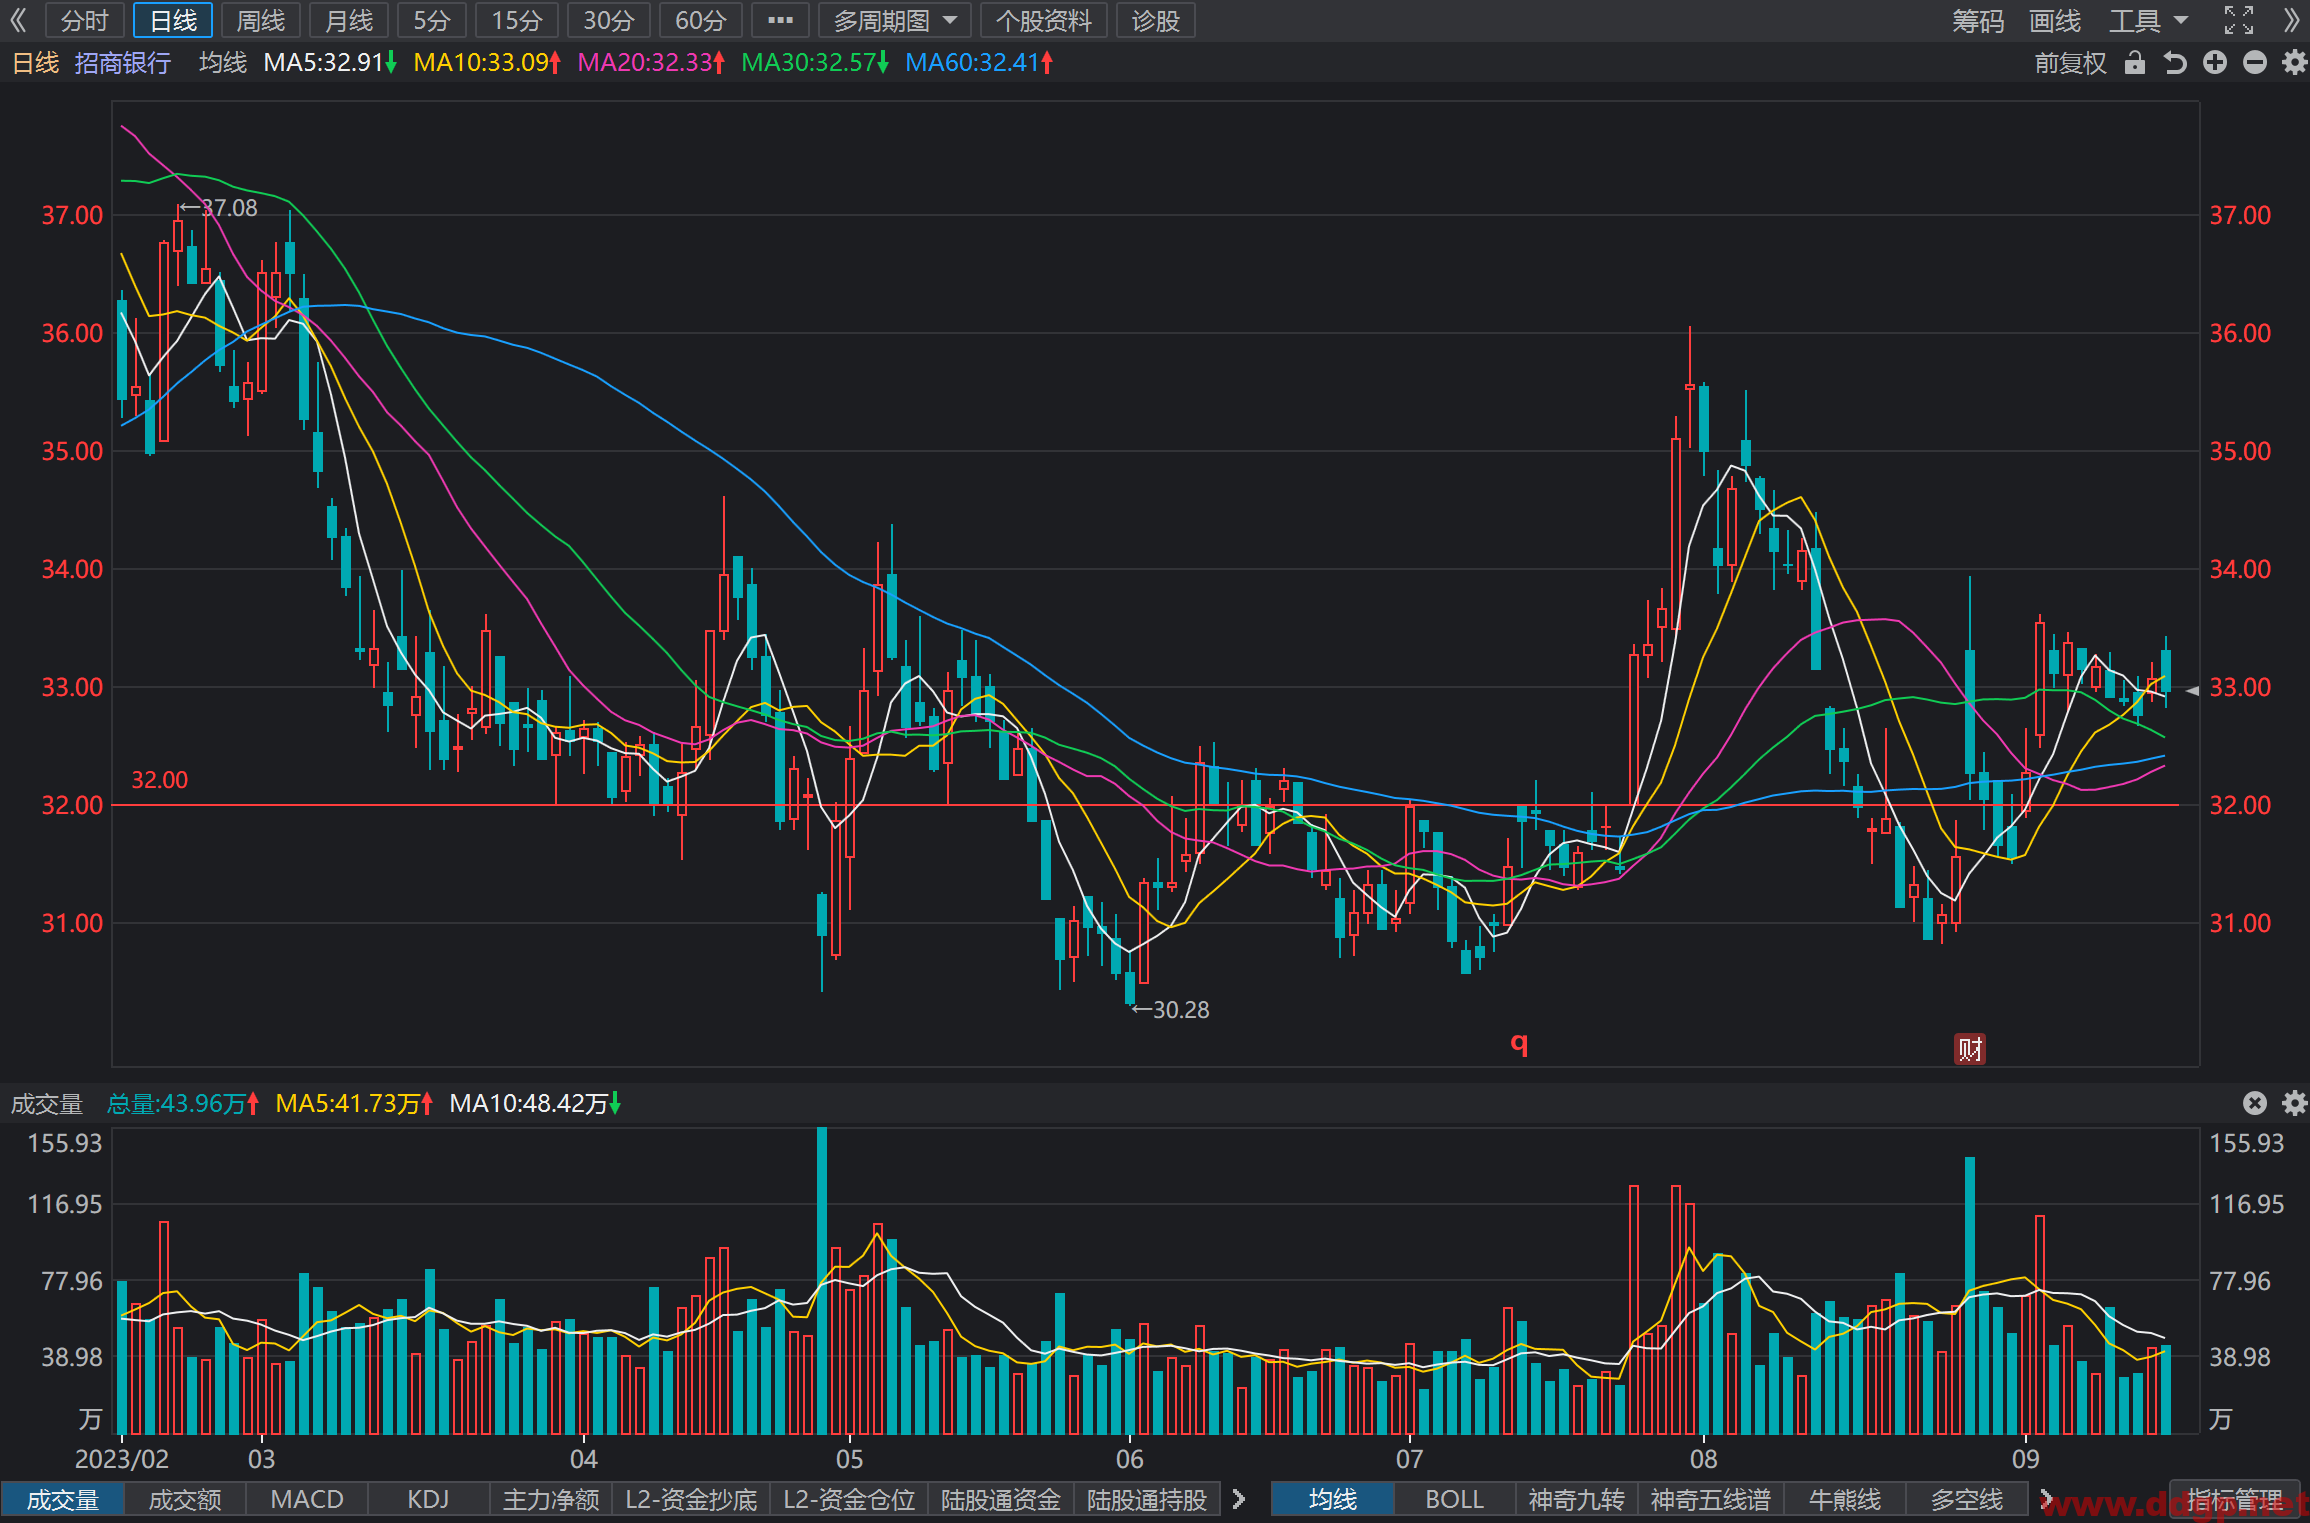Screen dimensions: 2310x1523
Task: Show more sub-chart indicators arrow
Action: (x=1239, y=1499)
